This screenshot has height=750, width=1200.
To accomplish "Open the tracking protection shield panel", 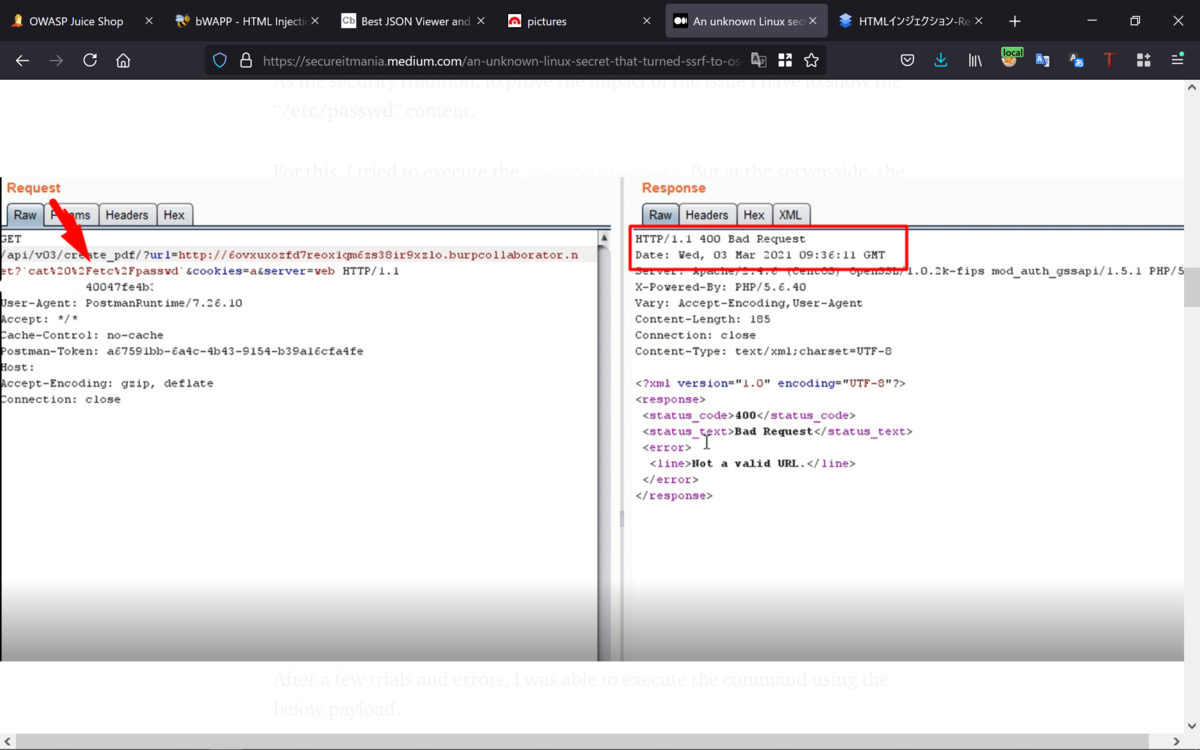I will click(220, 61).
